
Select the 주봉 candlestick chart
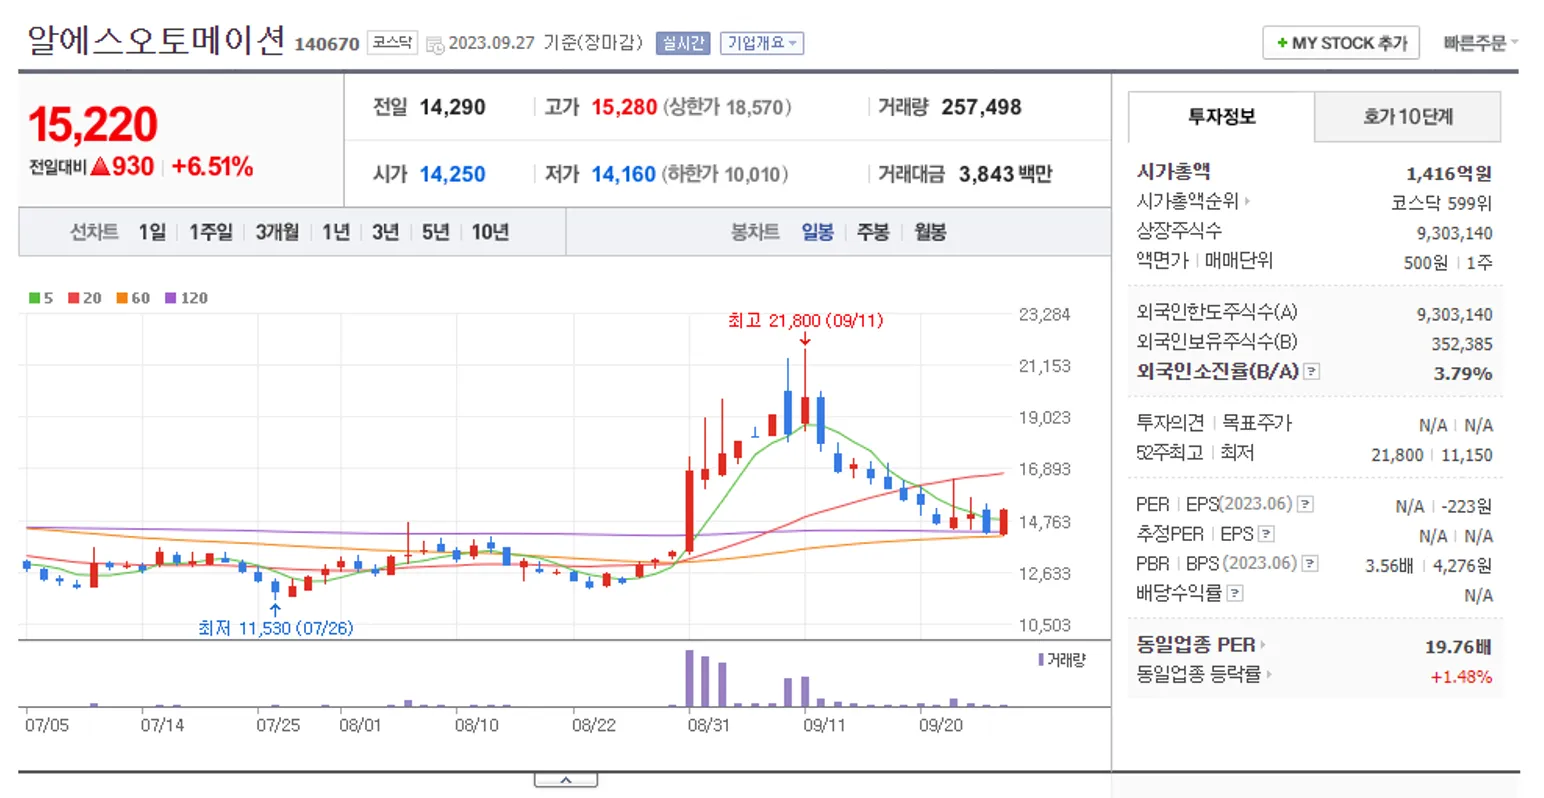click(873, 232)
